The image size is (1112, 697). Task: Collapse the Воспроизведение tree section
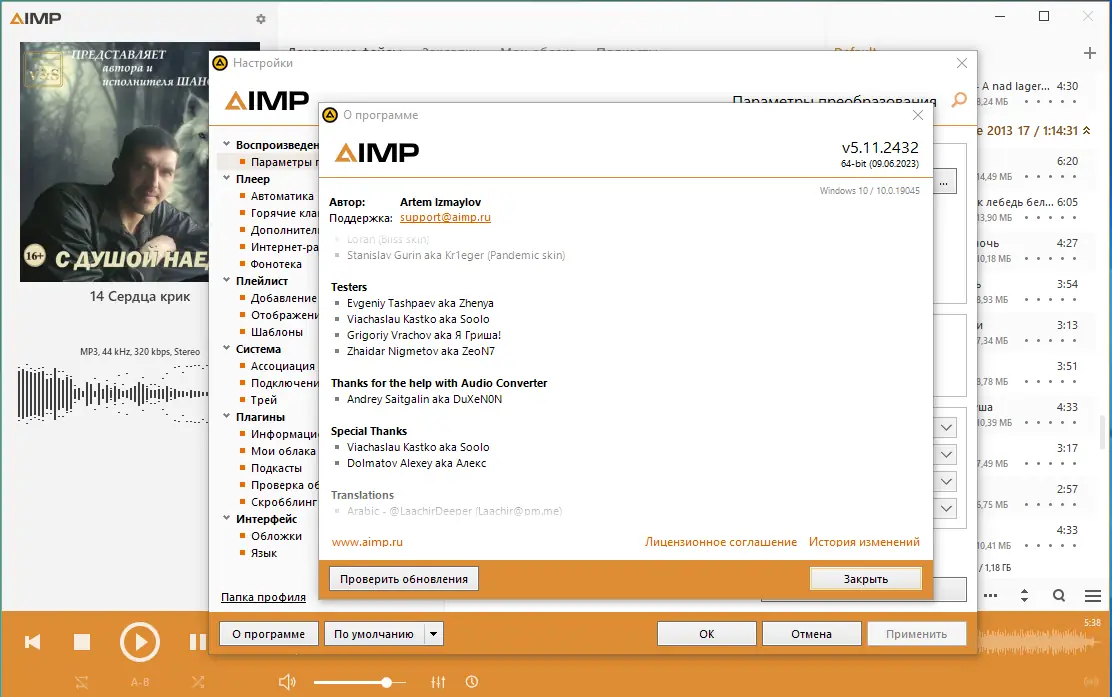pyautogui.click(x=226, y=144)
